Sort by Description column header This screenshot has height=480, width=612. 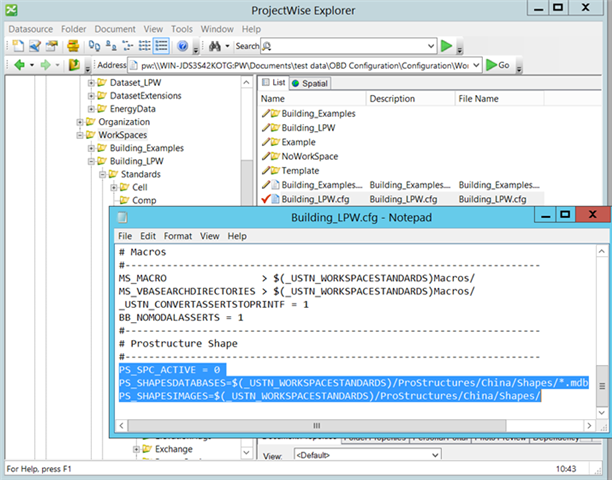click(x=411, y=99)
